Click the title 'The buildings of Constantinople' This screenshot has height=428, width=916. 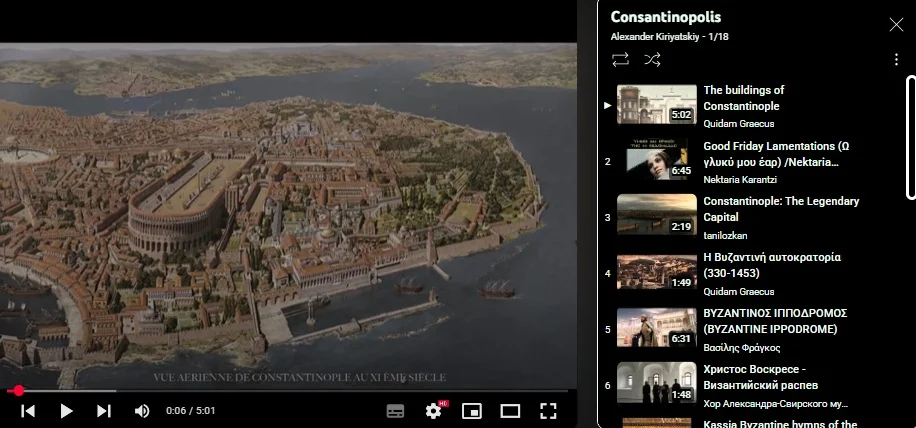(744, 98)
